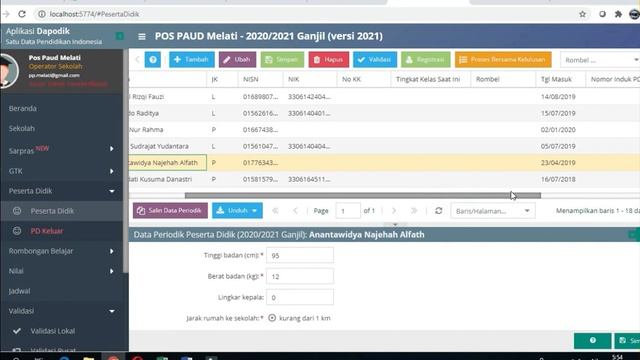Click the Berat badan input field
Viewport: 640px width, 360px height.
click(x=300, y=277)
